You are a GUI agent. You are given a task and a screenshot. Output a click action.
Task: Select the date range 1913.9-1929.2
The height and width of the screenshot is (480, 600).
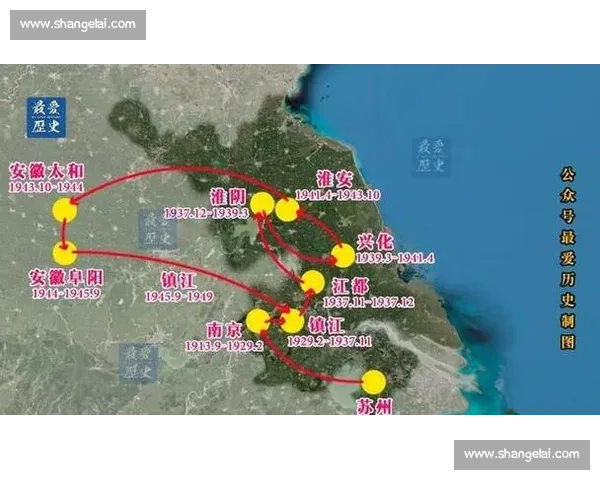click(x=224, y=346)
